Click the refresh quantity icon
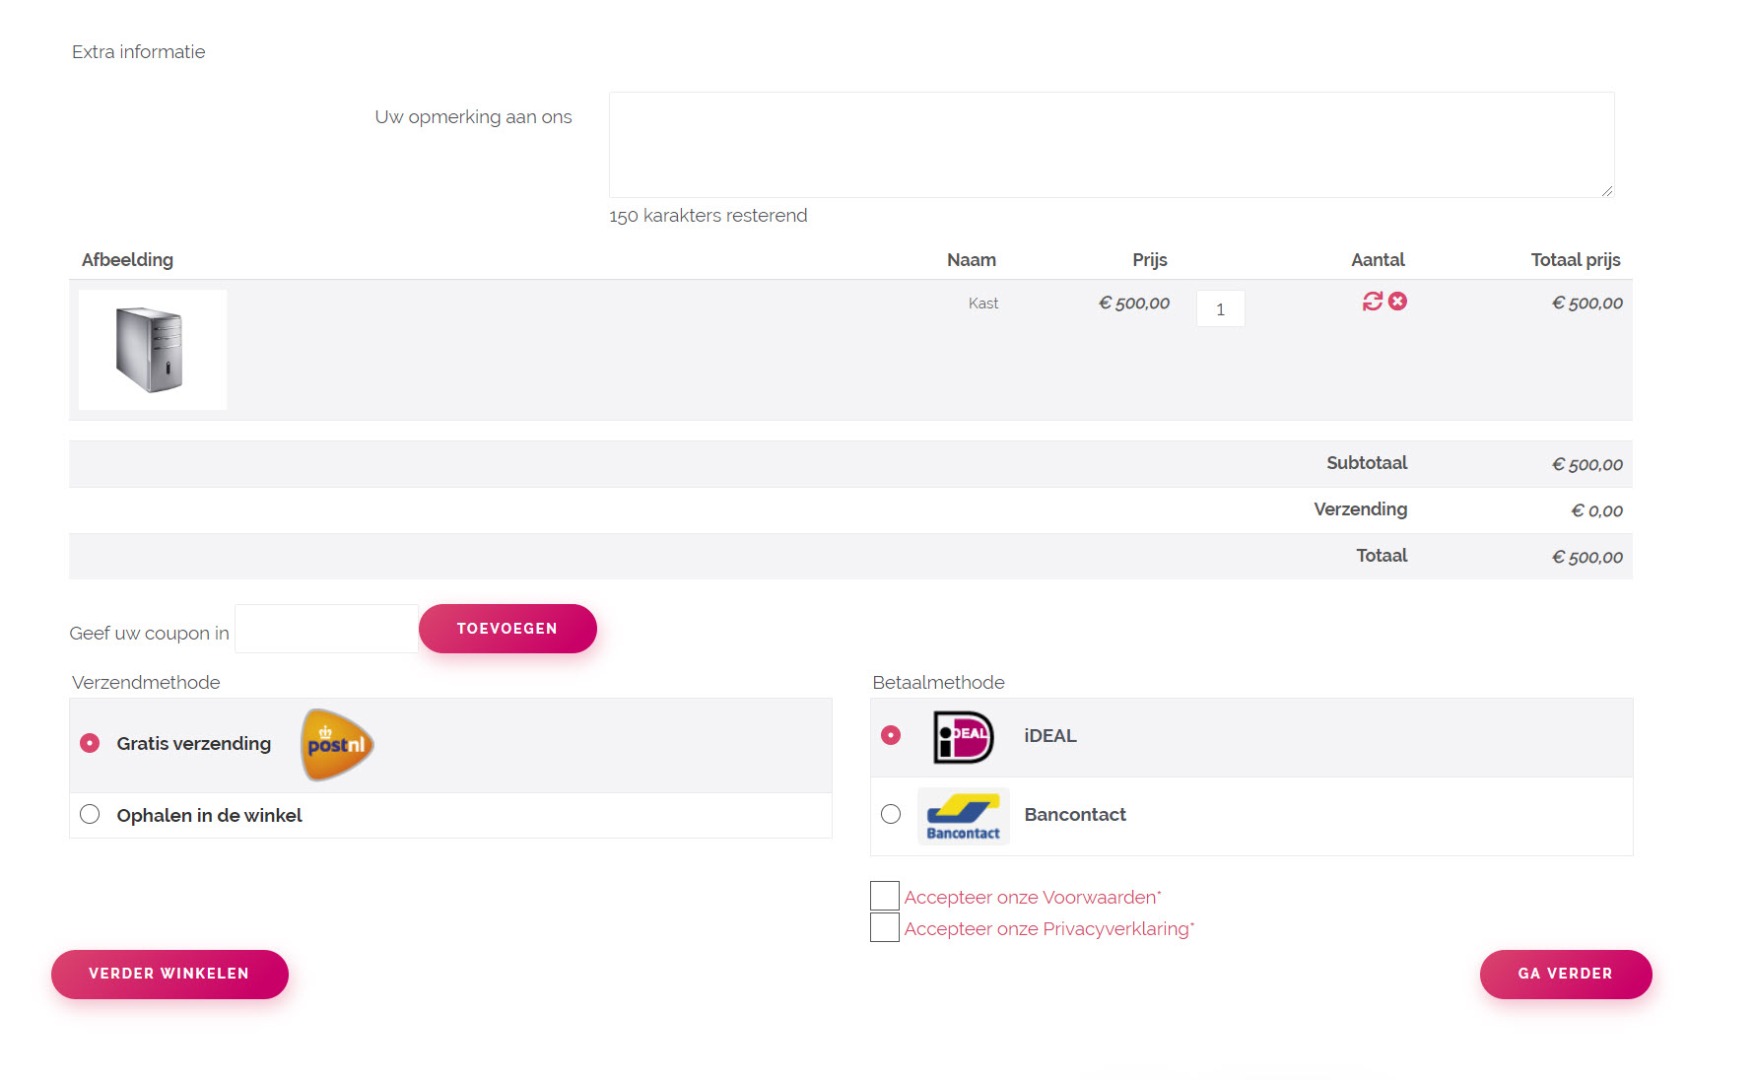The image size is (1752, 1080). pyautogui.click(x=1371, y=301)
